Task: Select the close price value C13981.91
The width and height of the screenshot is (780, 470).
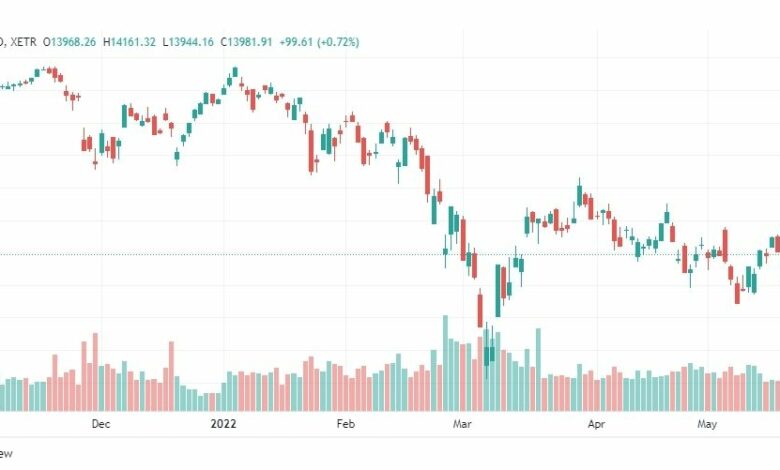Action: click(x=246, y=42)
